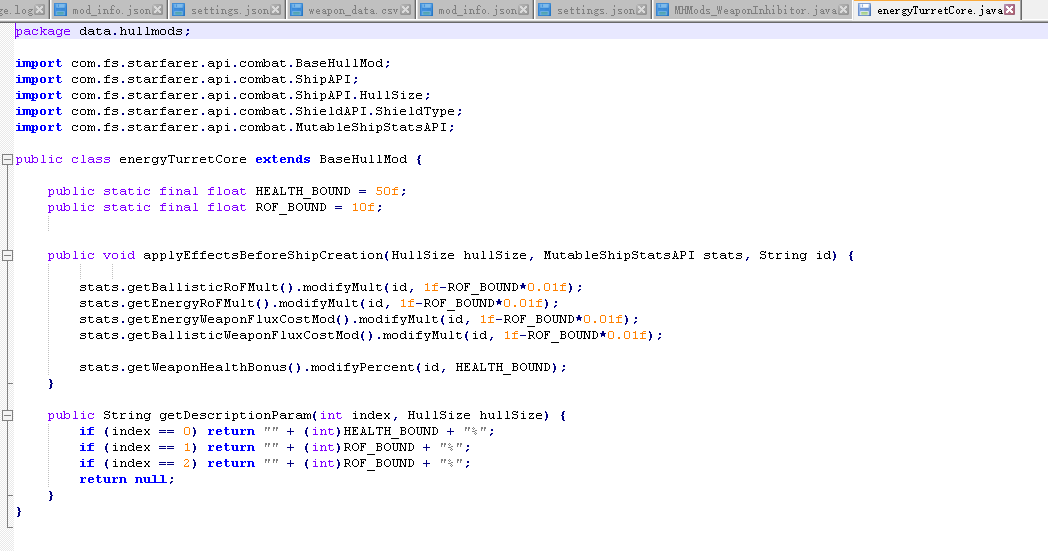Click the save-state icon on energyTurretCore.java tab
Viewport: 1048px width, 551px height.
(x=864, y=10)
